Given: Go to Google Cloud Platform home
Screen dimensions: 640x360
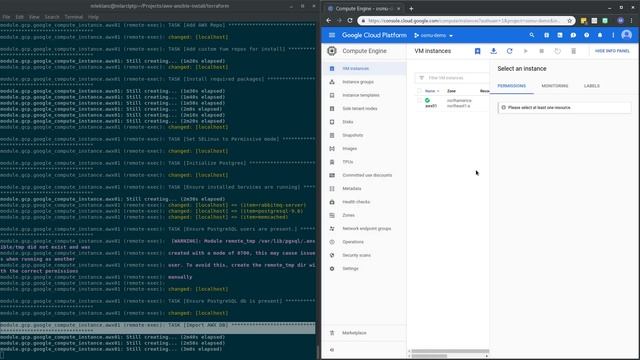Looking at the screenshot, I should (374, 36).
